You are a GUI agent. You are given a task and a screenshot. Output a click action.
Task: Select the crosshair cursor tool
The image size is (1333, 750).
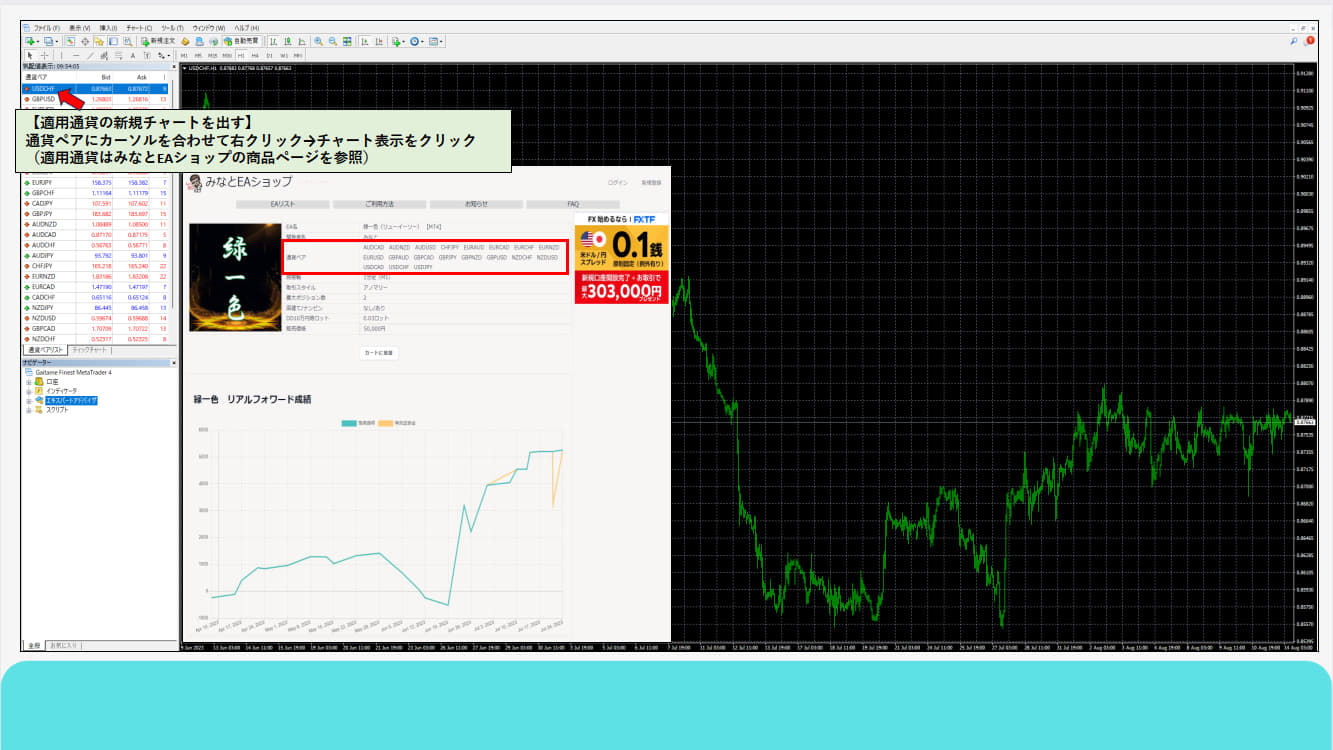[x=45, y=55]
